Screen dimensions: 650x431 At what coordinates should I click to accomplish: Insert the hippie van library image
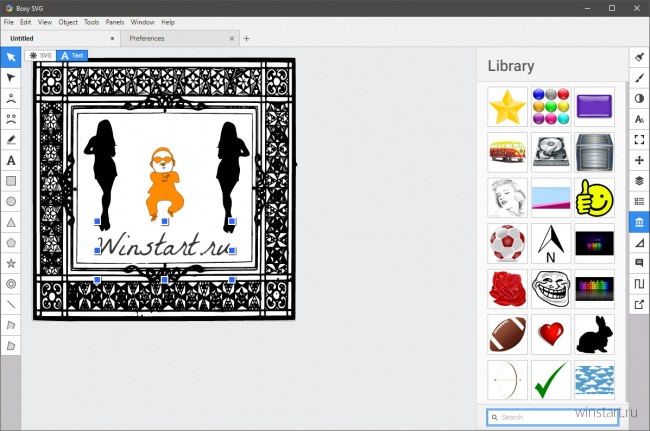coord(507,153)
